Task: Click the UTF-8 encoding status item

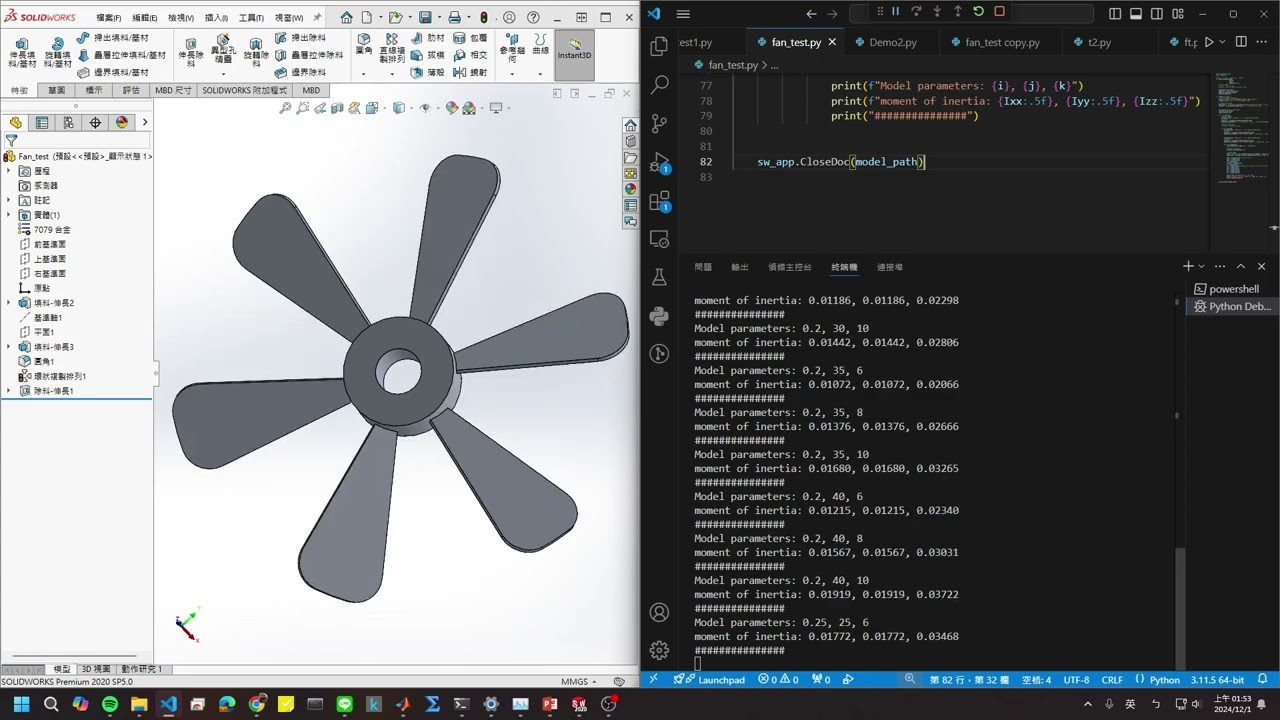Action: tap(1076, 680)
